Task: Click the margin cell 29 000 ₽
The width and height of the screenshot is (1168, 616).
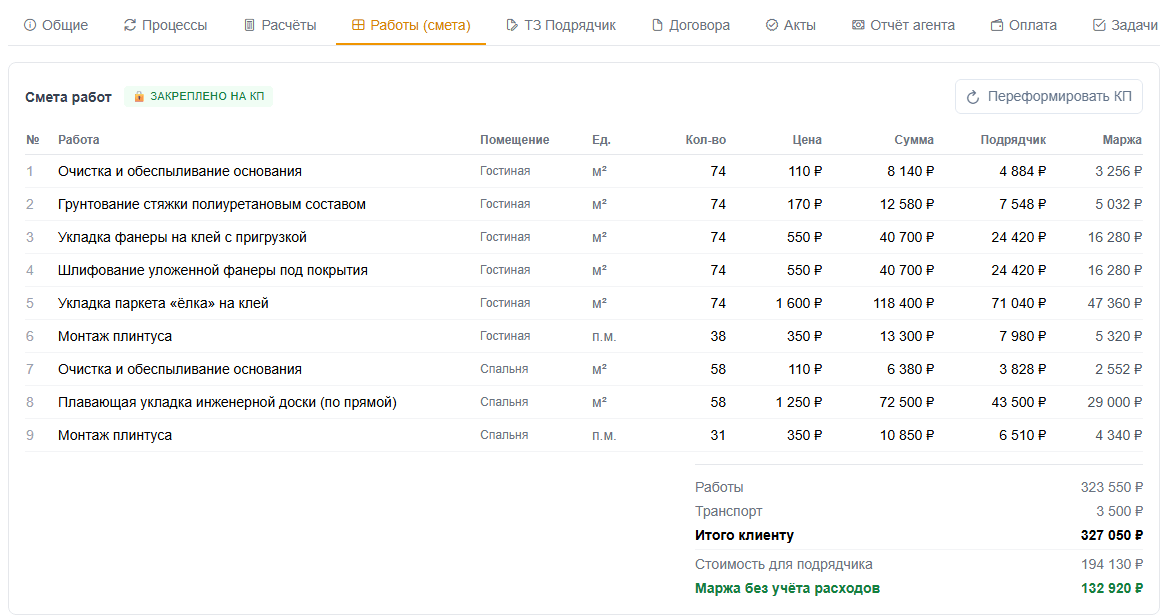Action: [x=1114, y=402]
